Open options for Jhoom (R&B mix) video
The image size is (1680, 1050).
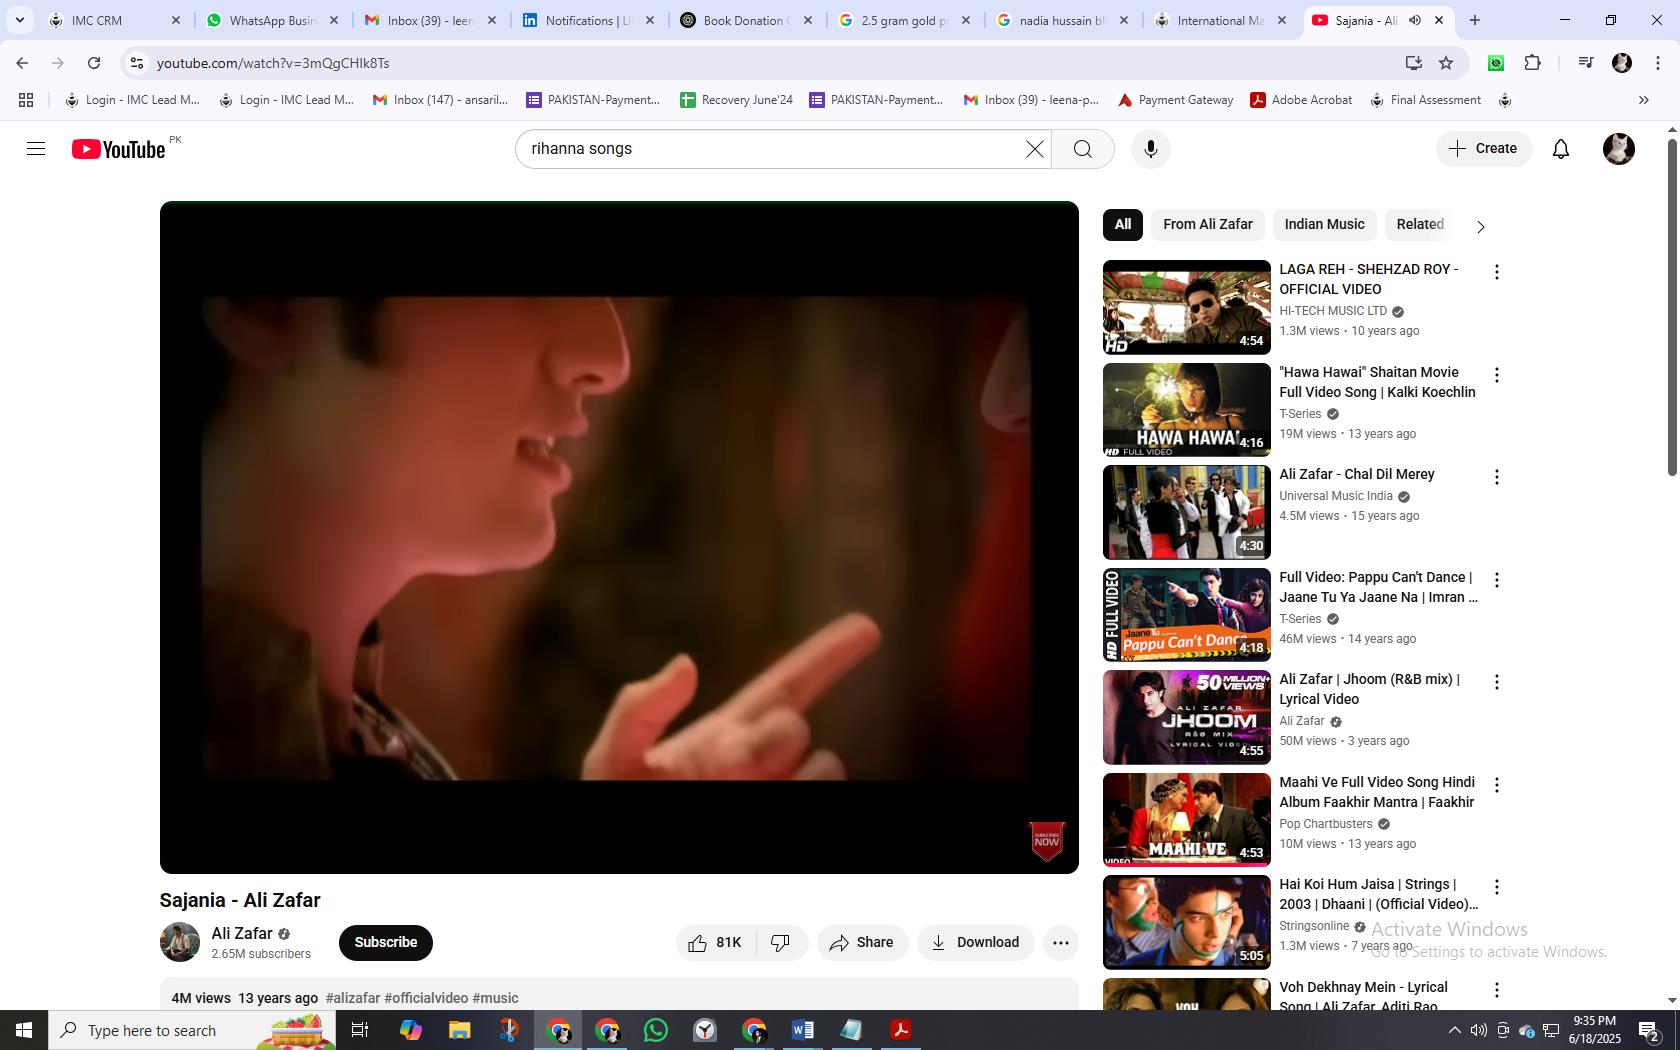(1497, 682)
